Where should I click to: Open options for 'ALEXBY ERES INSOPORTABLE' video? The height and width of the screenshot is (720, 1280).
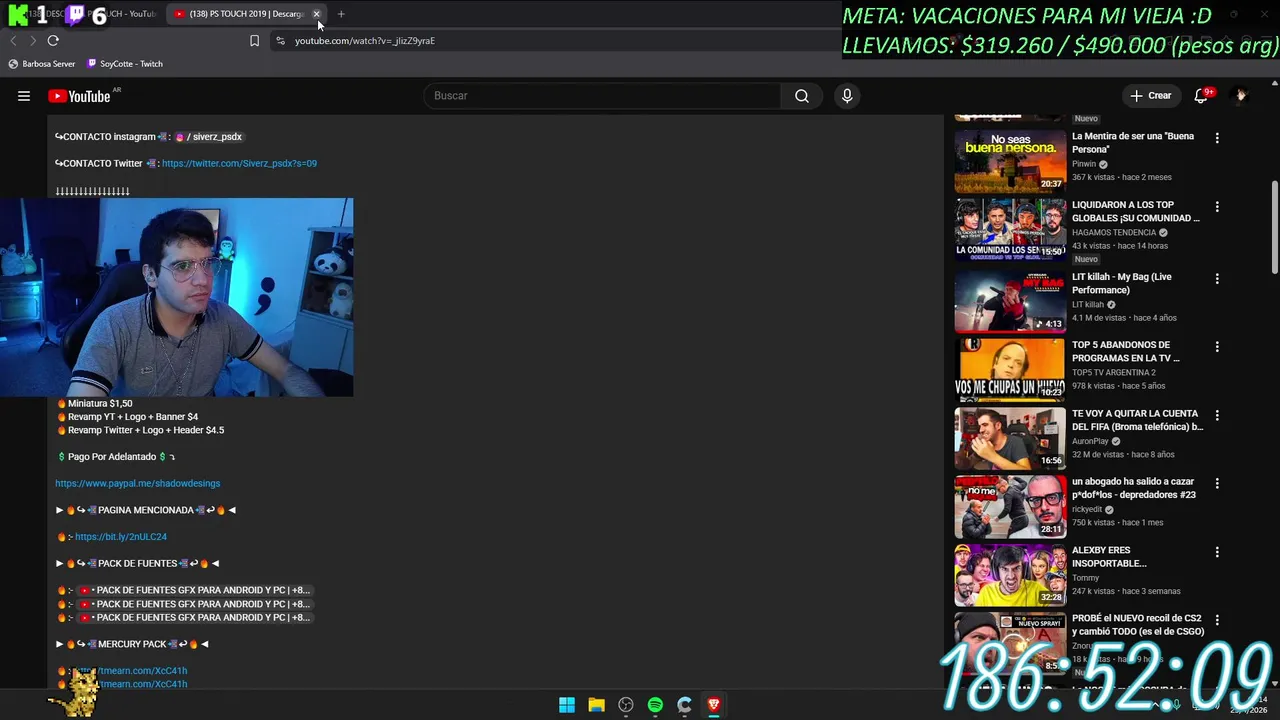click(x=1217, y=552)
